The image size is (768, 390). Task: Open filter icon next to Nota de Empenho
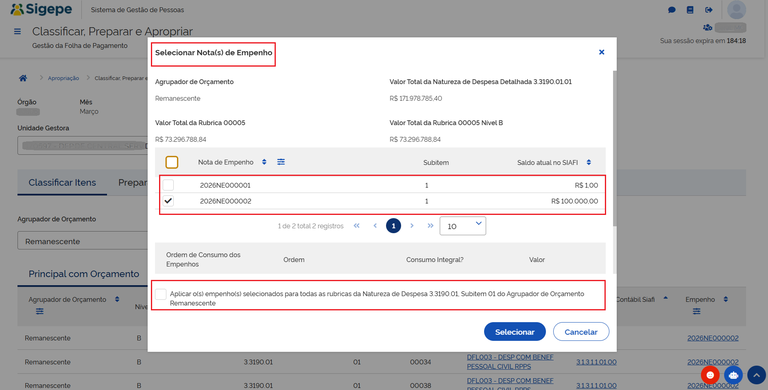pos(281,162)
